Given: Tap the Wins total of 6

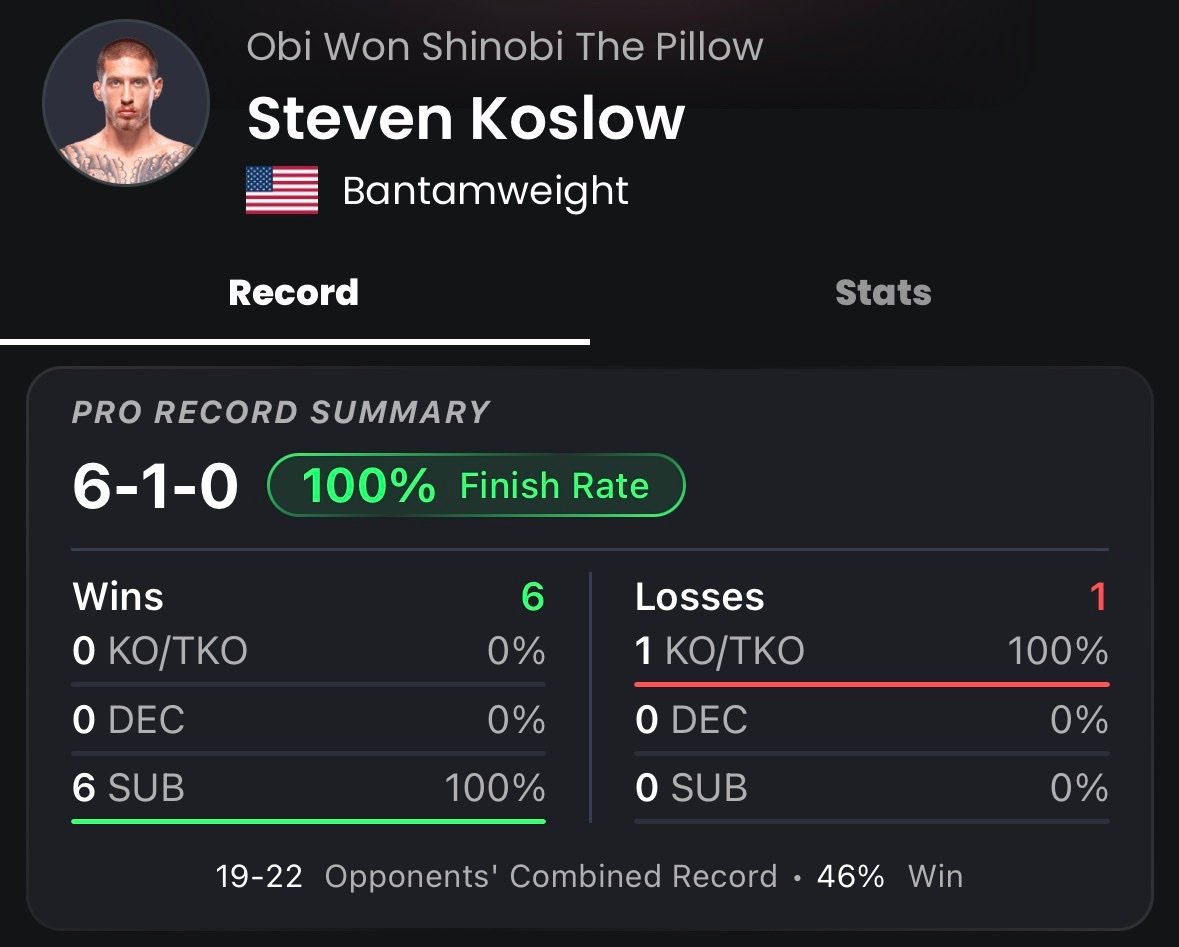Looking at the screenshot, I should tap(532, 596).
